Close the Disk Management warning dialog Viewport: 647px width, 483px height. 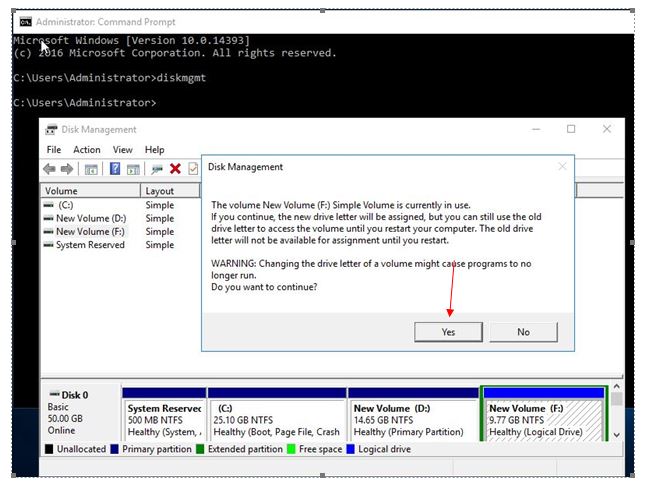562,167
